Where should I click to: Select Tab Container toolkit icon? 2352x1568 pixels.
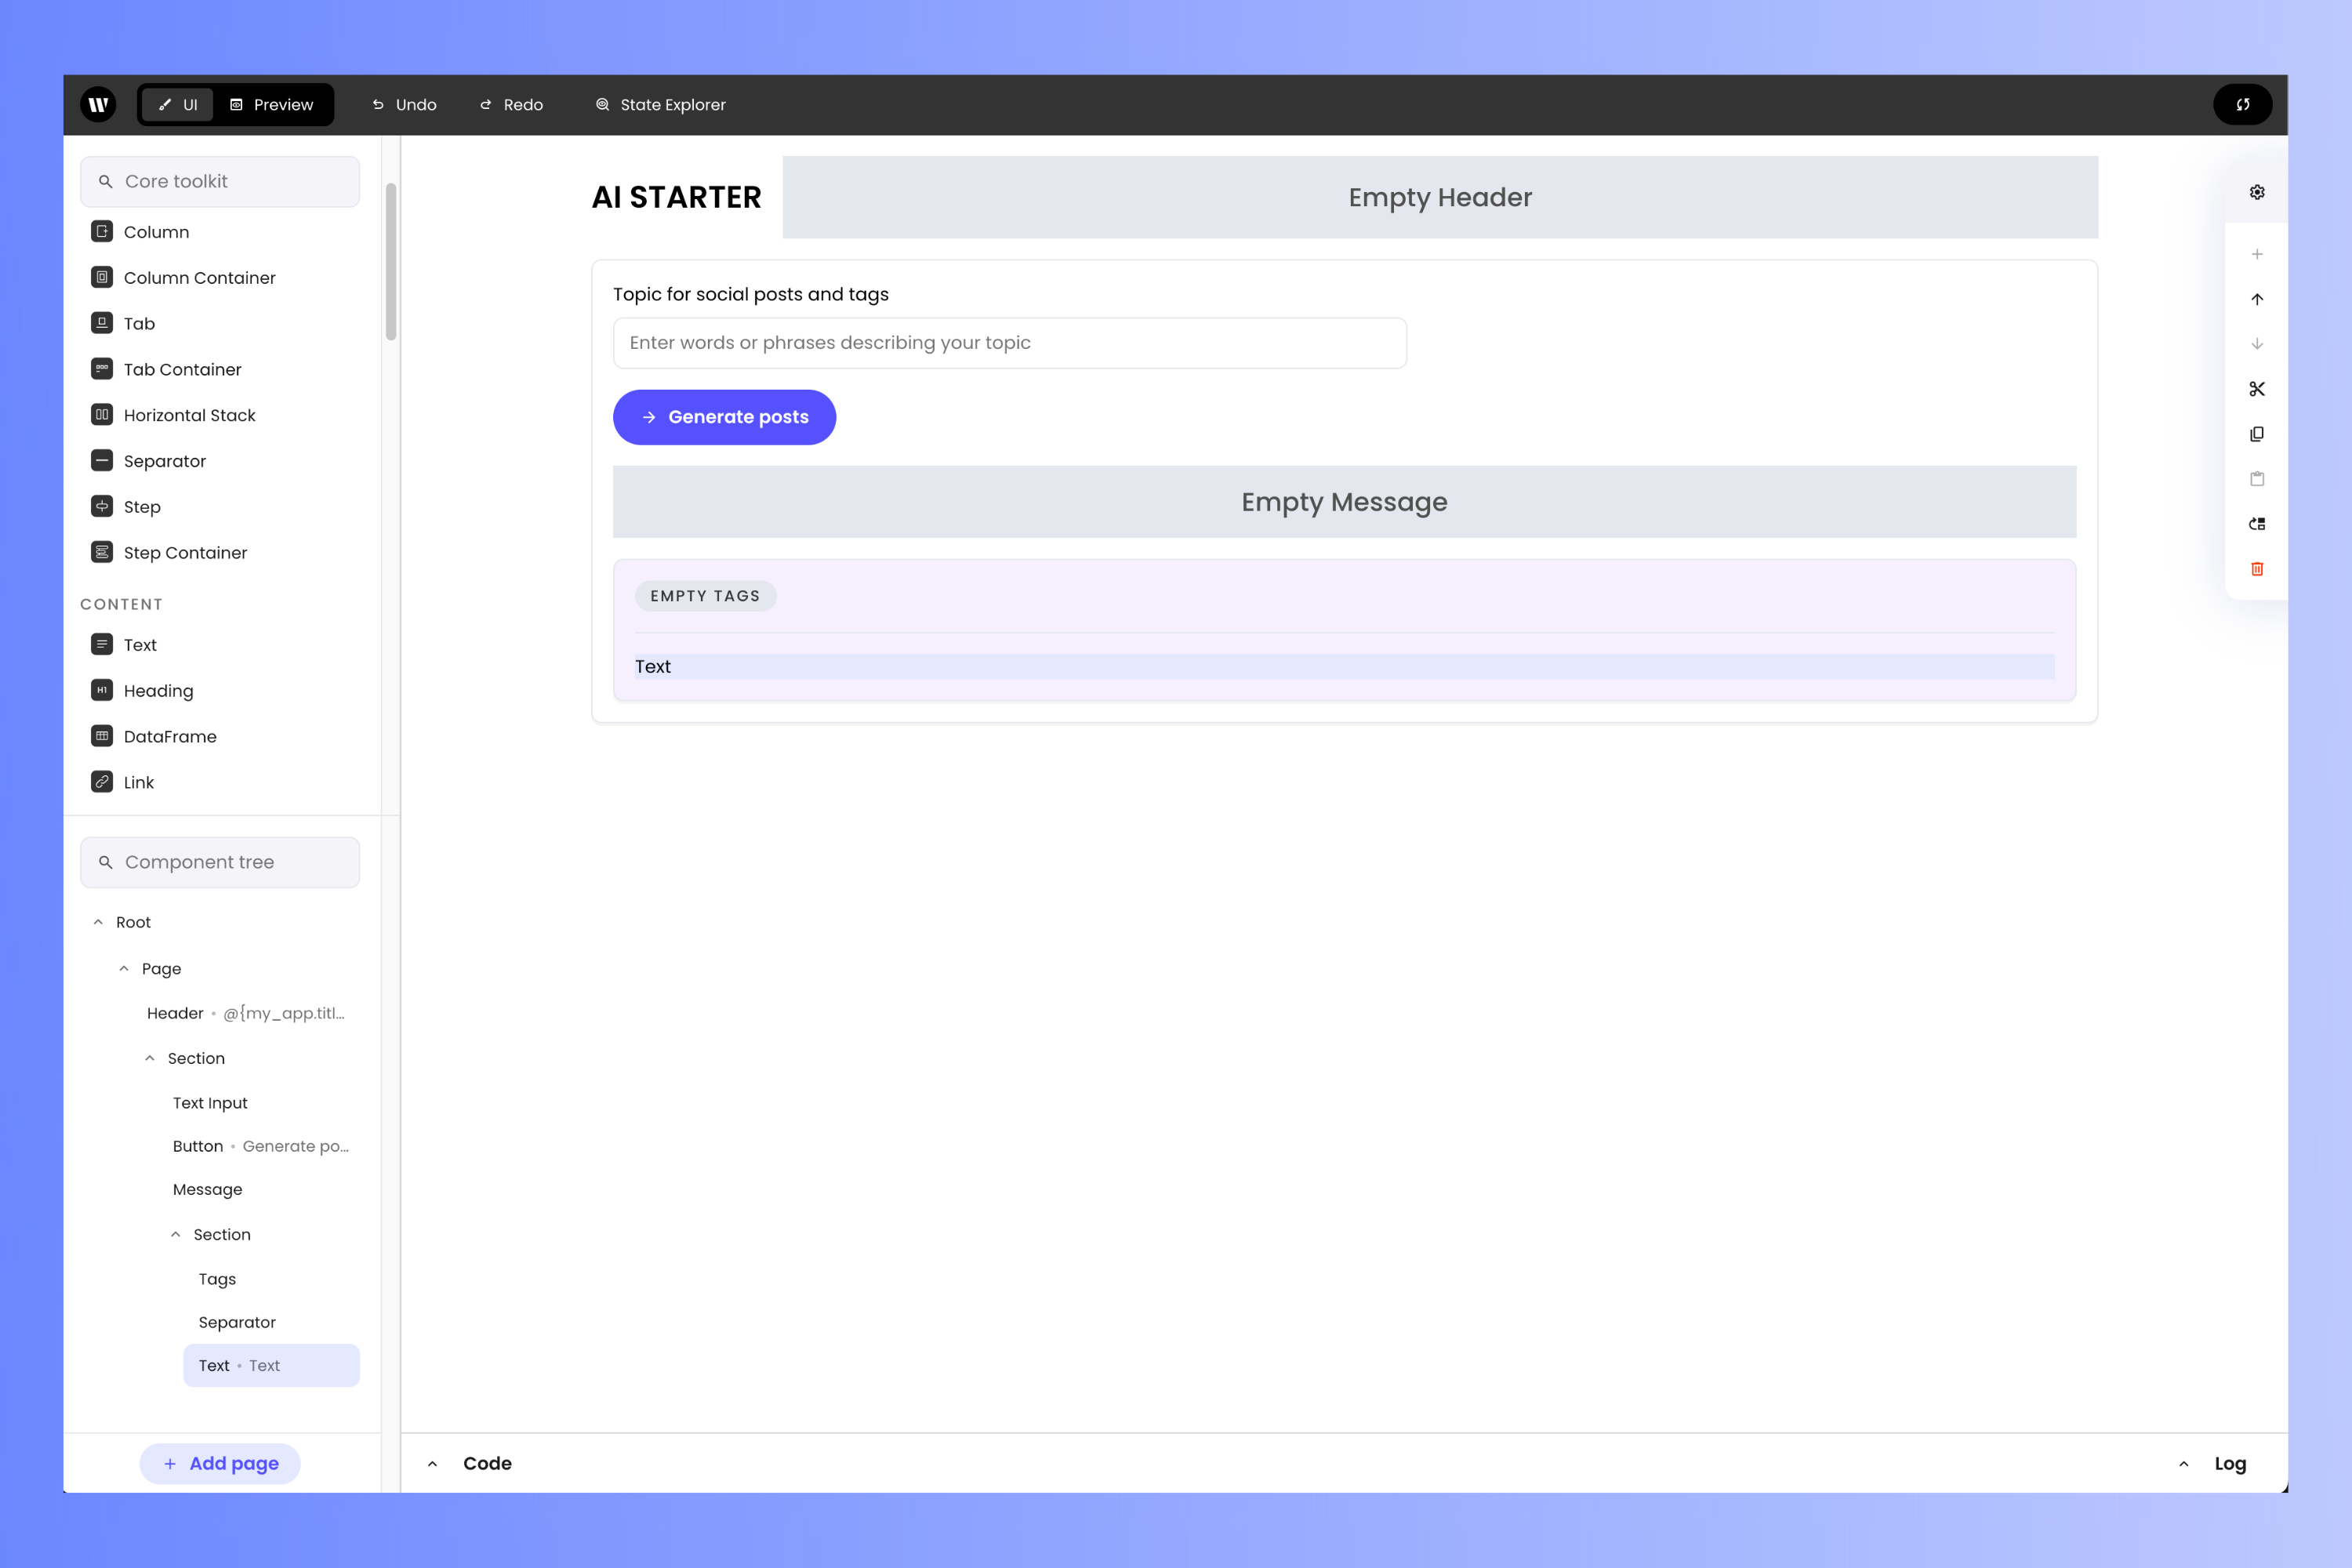click(102, 369)
